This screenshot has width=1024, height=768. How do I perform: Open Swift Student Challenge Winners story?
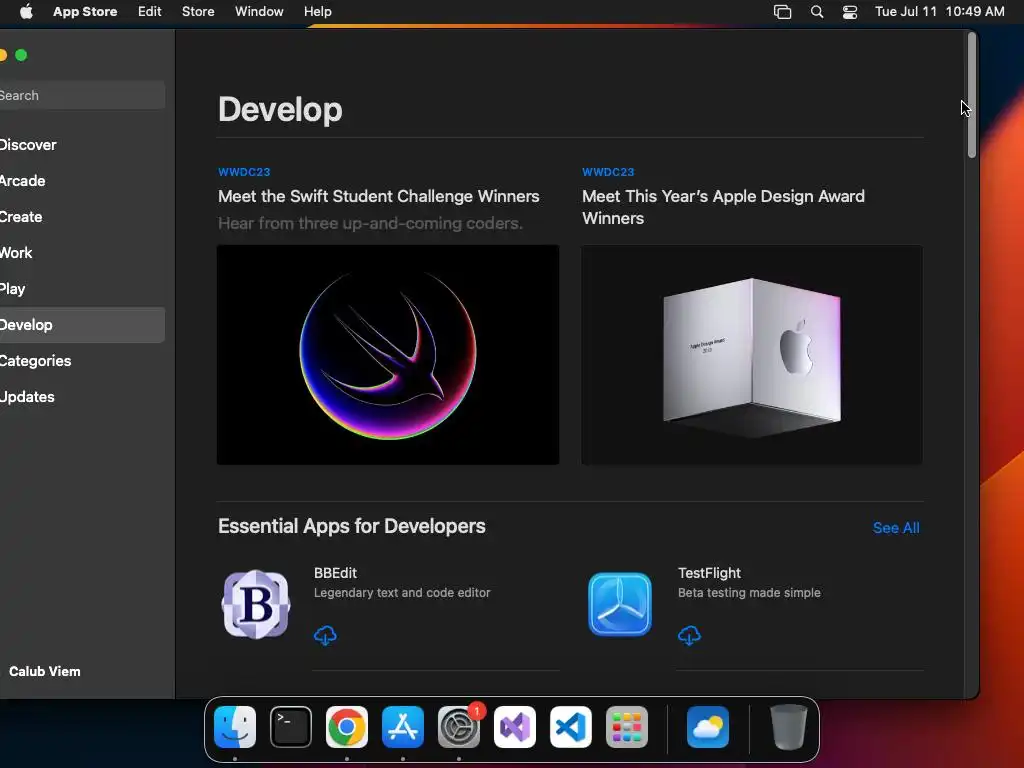tap(379, 196)
